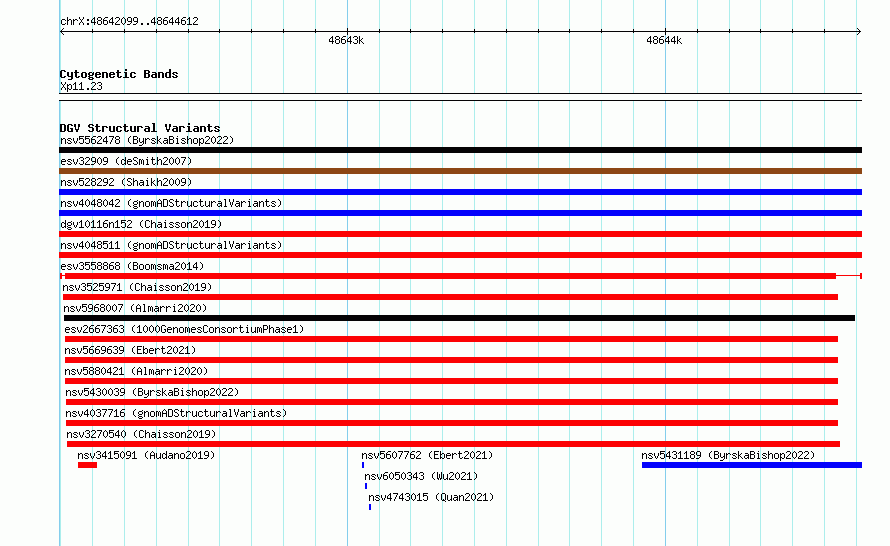Select the black nsv5968007 variant bar
Viewport: 890px width, 546px height.
(x=459, y=318)
